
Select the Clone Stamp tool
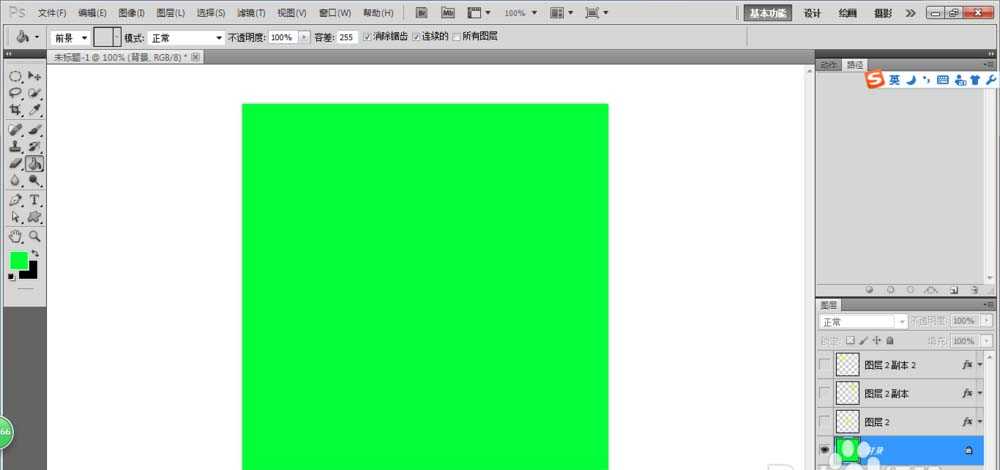16,146
